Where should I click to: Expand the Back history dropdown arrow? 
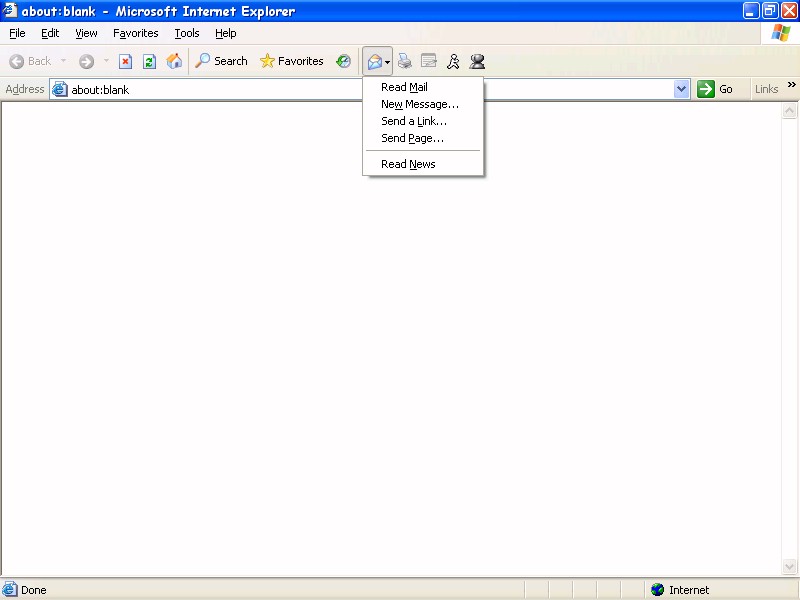pos(63,61)
